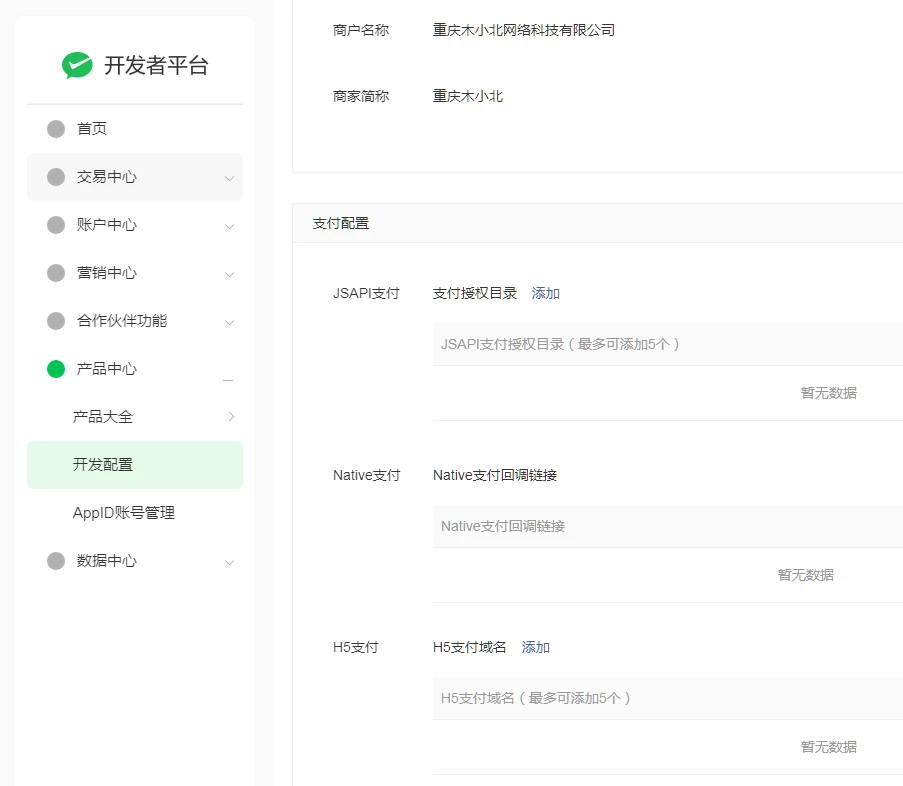Image resolution: width=903 pixels, height=786 pixels.
Task: Click the gray circle icon beside 合作伙伴功能
Action: [x=56, y=321]
